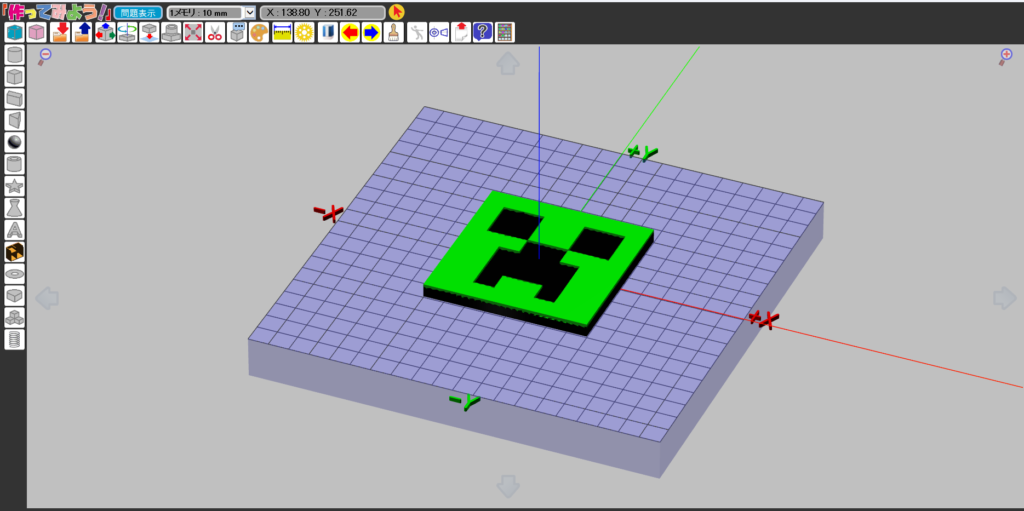
Task: Click the 作ってみよう! logo
Action: point(55,12)
